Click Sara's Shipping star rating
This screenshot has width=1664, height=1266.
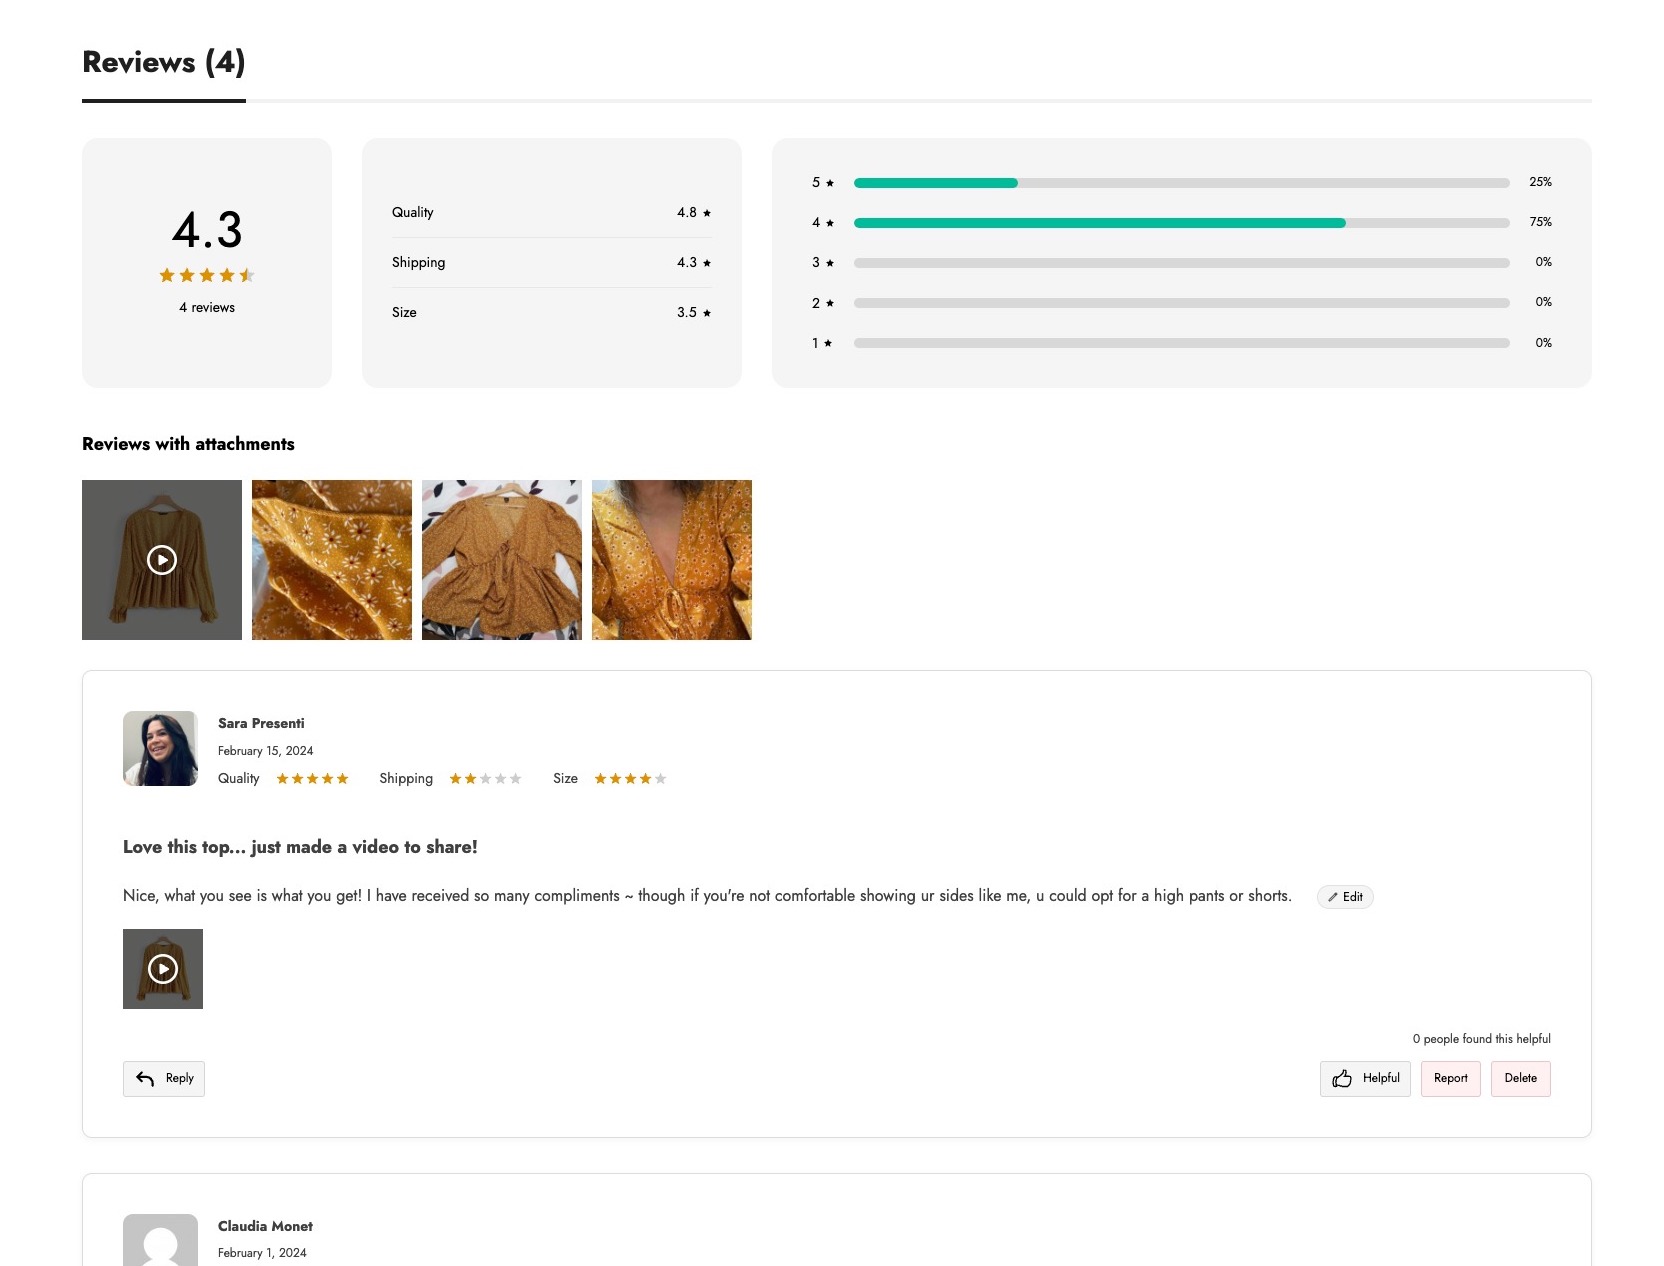(x=485, y=779)
